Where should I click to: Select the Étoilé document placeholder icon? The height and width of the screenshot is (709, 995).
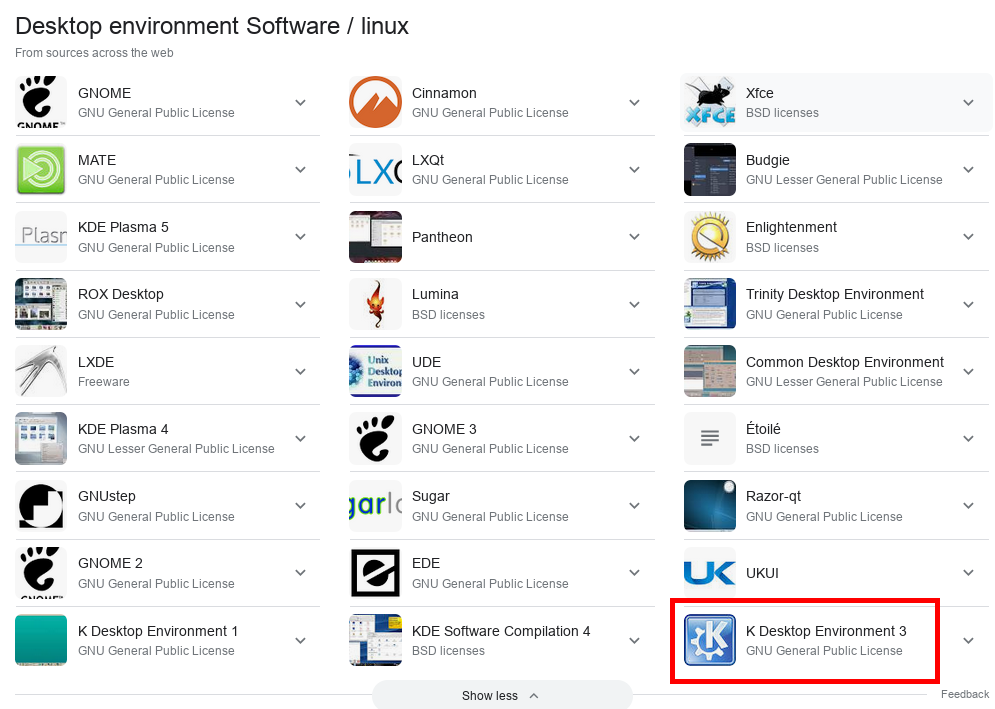[x=709, y=439]
